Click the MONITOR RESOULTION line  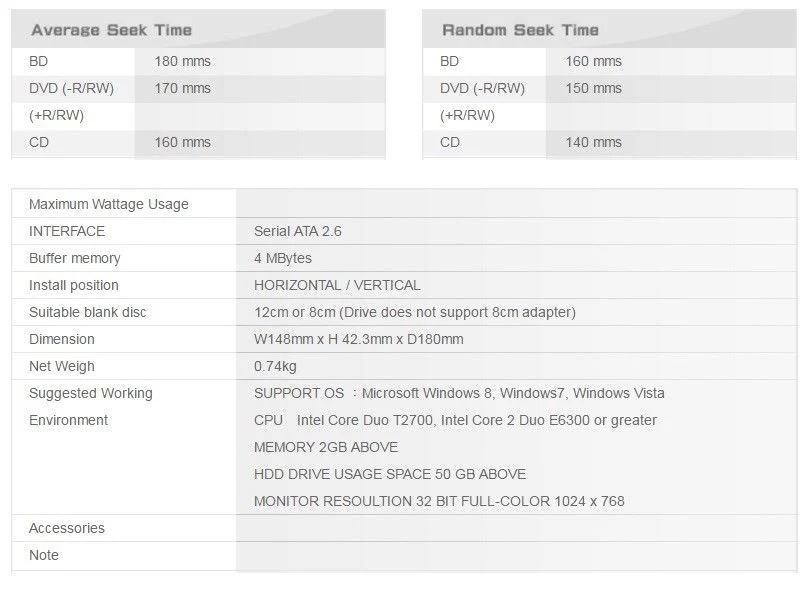[439, 501]
